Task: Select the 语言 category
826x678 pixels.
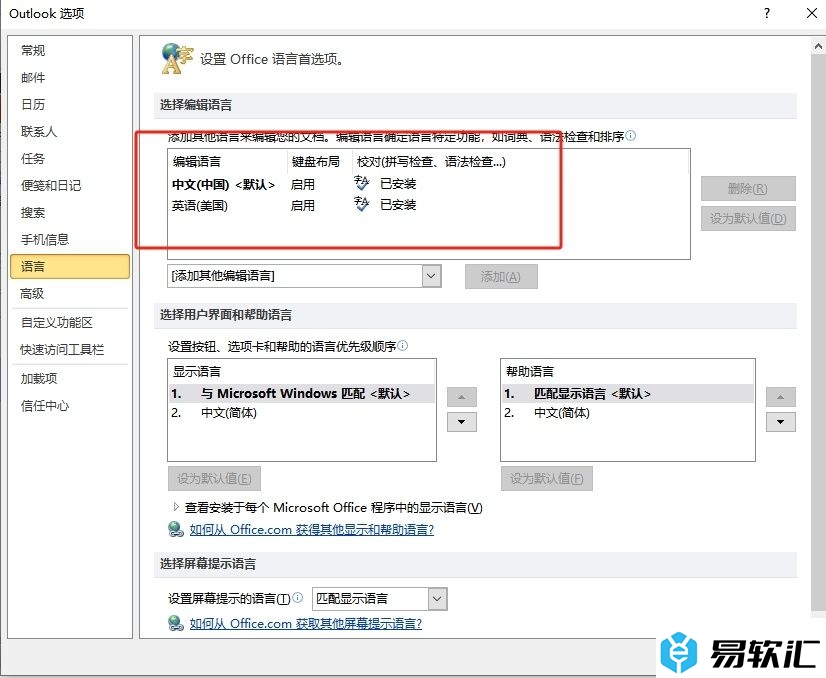Action: click(x=70, y=267)
